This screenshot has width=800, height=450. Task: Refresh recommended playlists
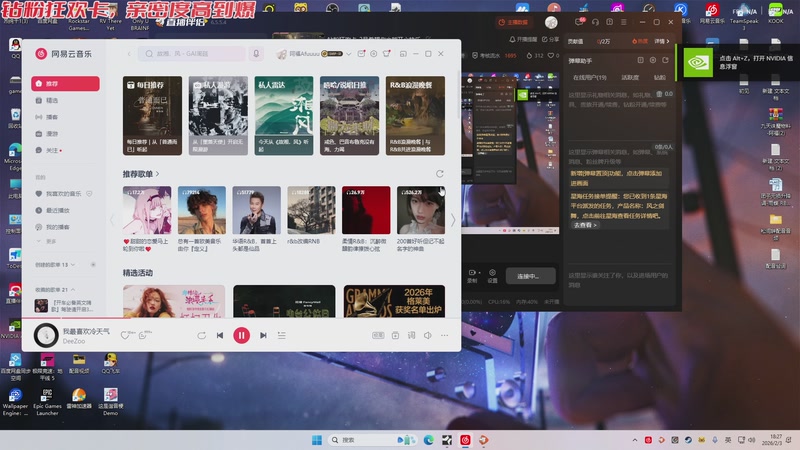(x=440, y=174)
